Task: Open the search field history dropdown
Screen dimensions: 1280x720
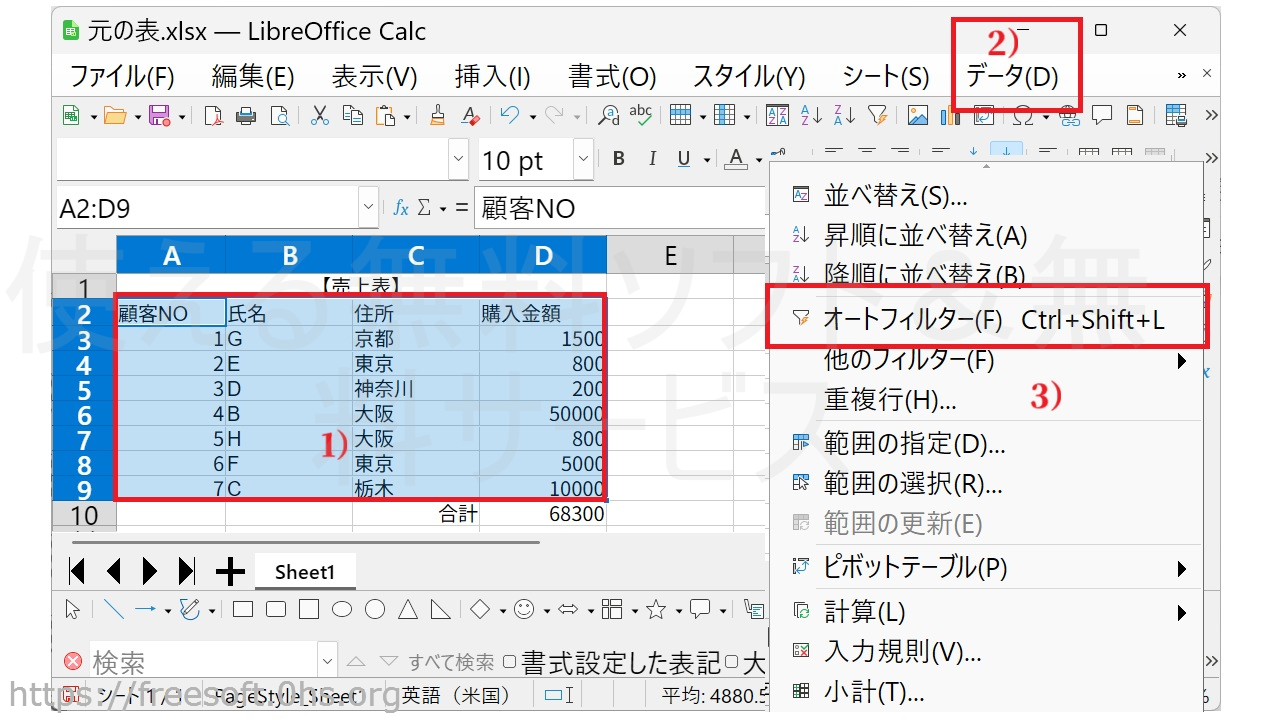Action: (327, 661)
